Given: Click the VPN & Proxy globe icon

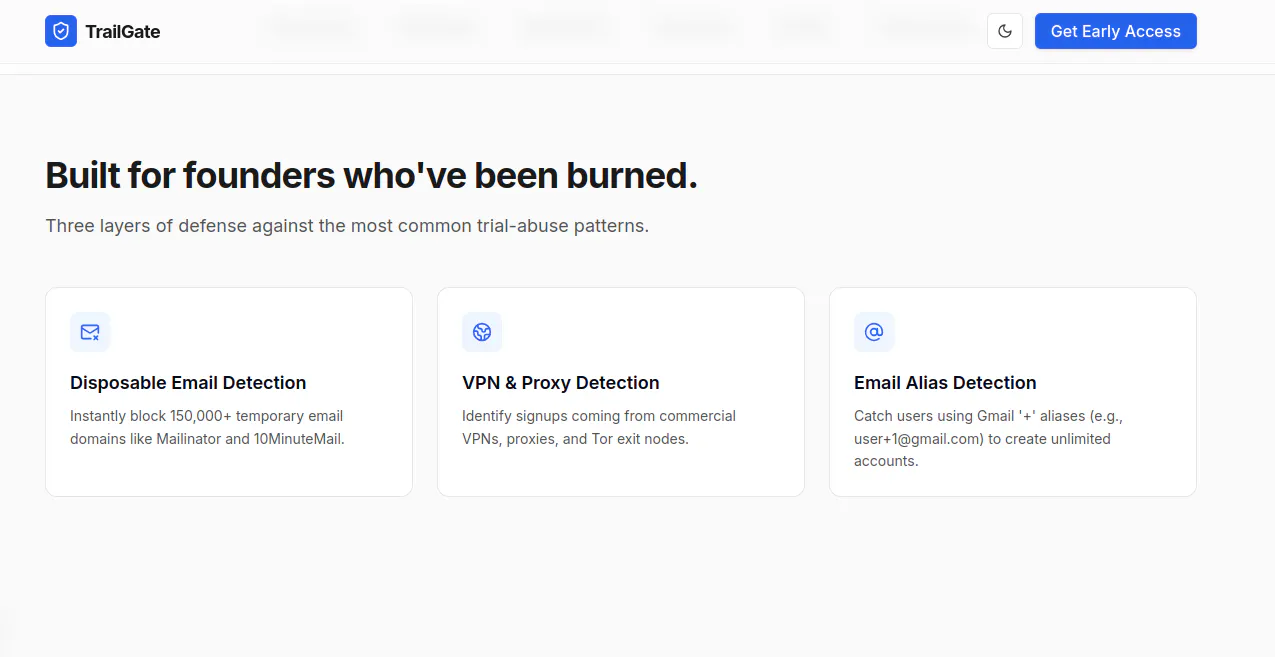Looking at the screenshot, I should (482, 332).
